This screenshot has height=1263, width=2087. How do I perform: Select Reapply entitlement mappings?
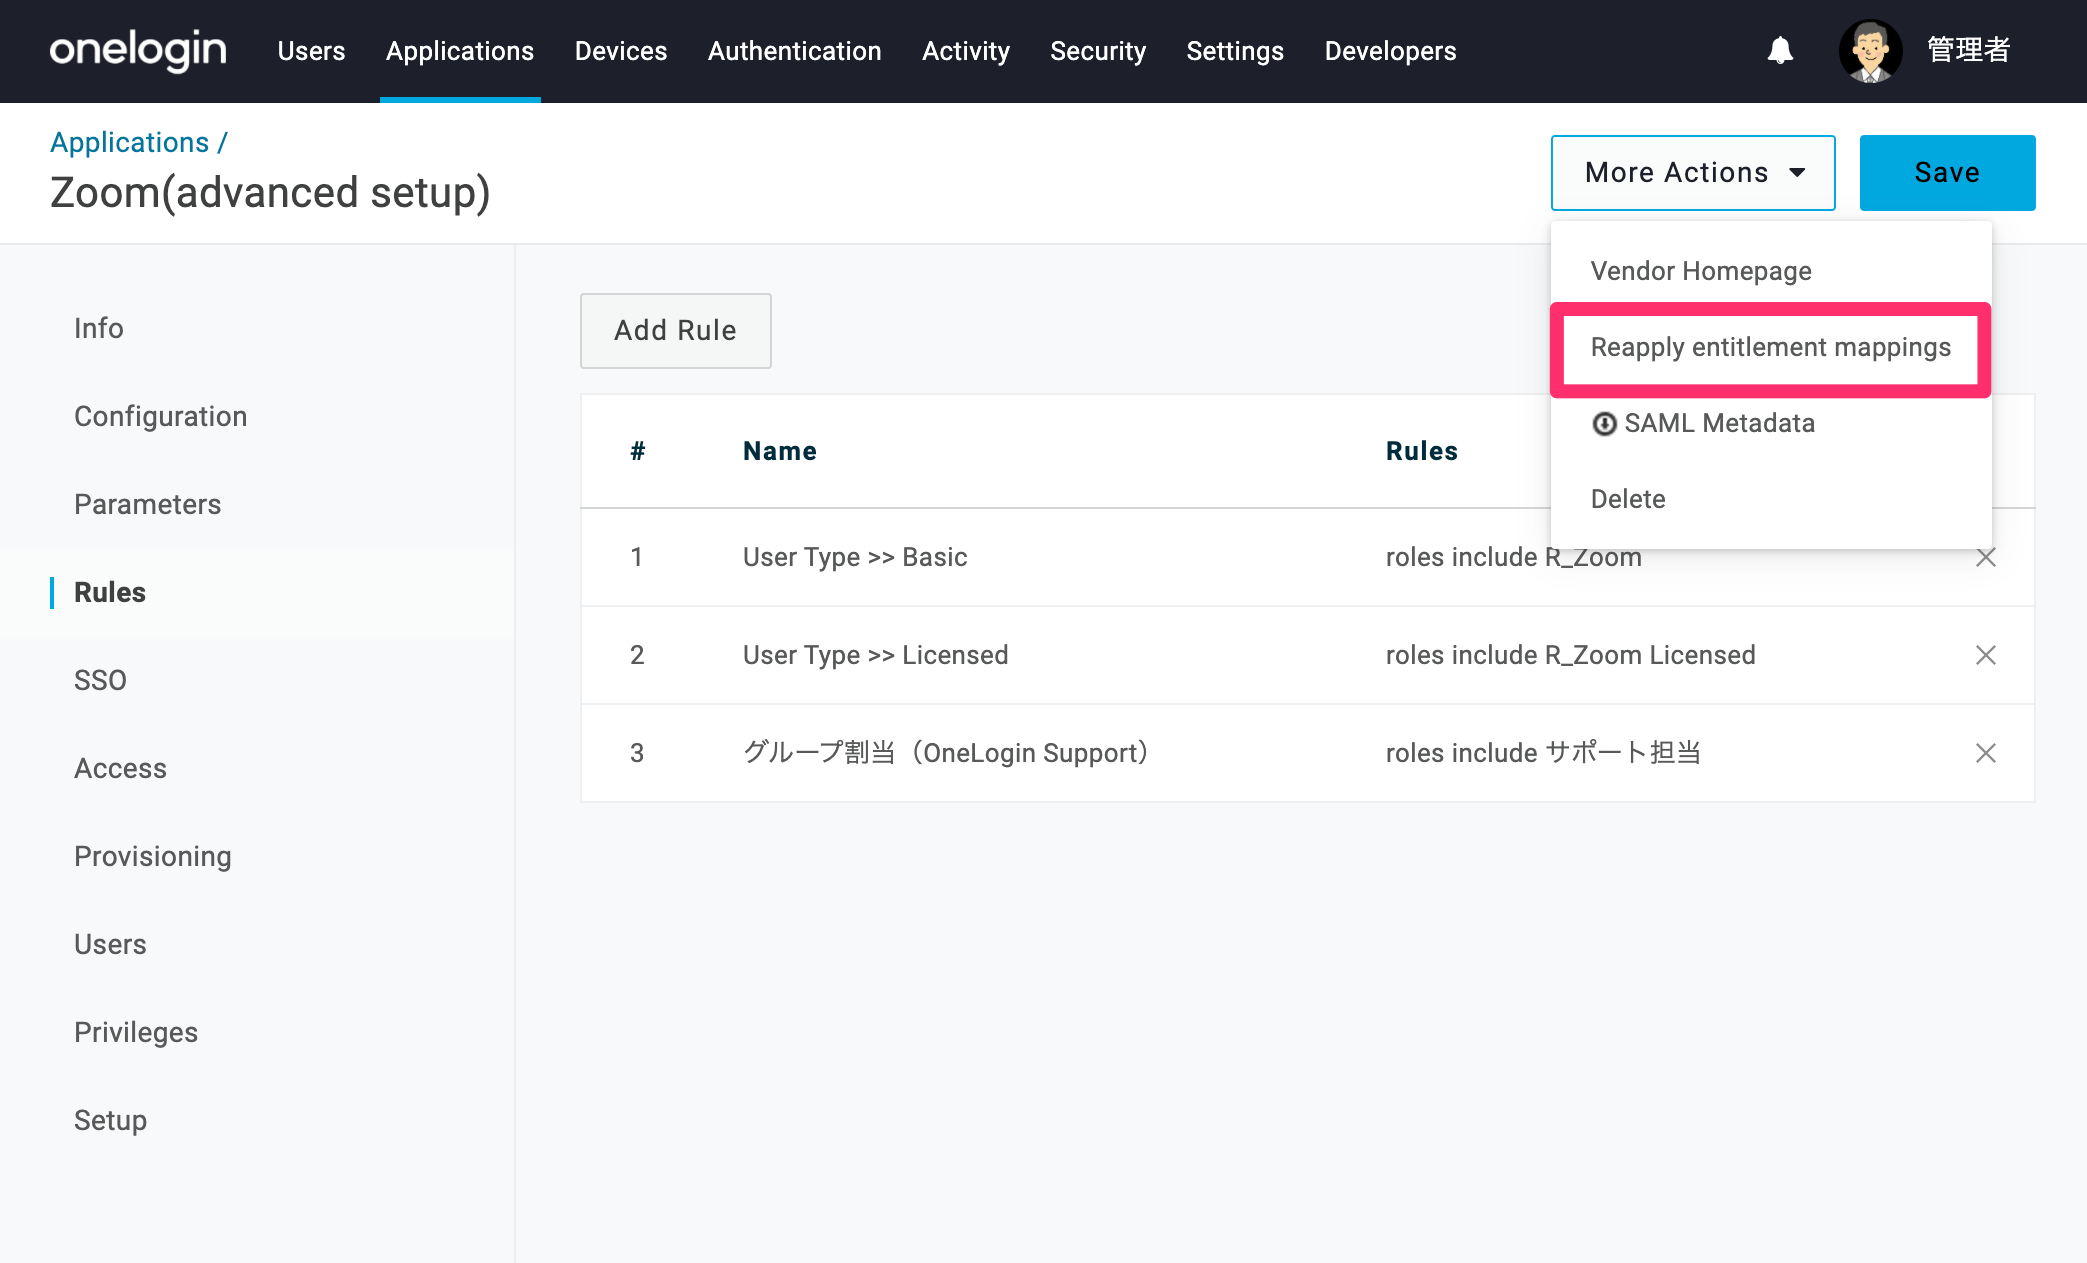[1770, 347]
